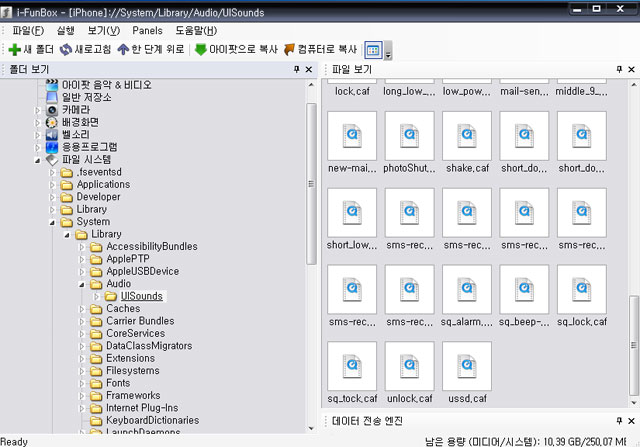Open the Panels menu
This screenshot has height=447, width=640.
coord(147,31)
